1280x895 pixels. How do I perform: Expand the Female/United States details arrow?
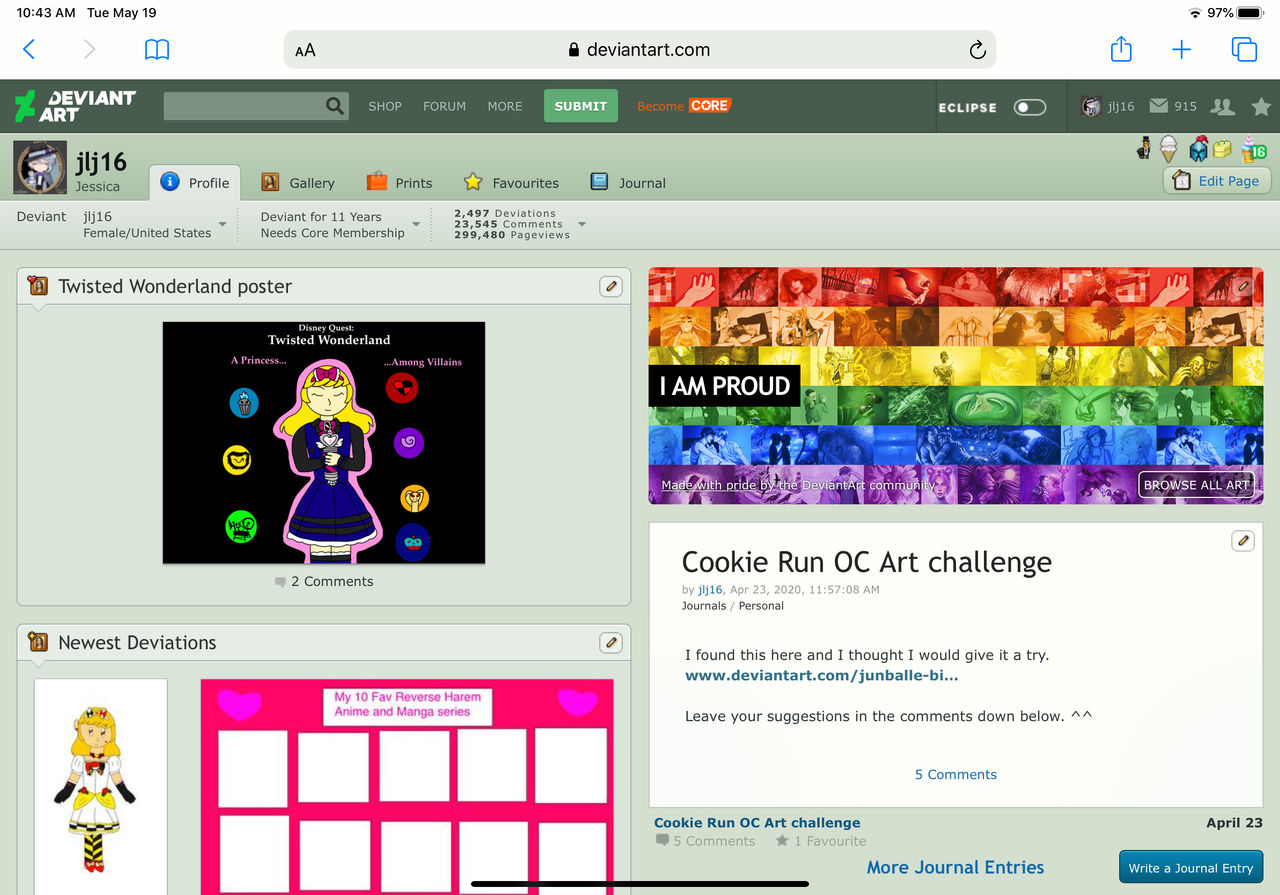click(x=223, y=225)
